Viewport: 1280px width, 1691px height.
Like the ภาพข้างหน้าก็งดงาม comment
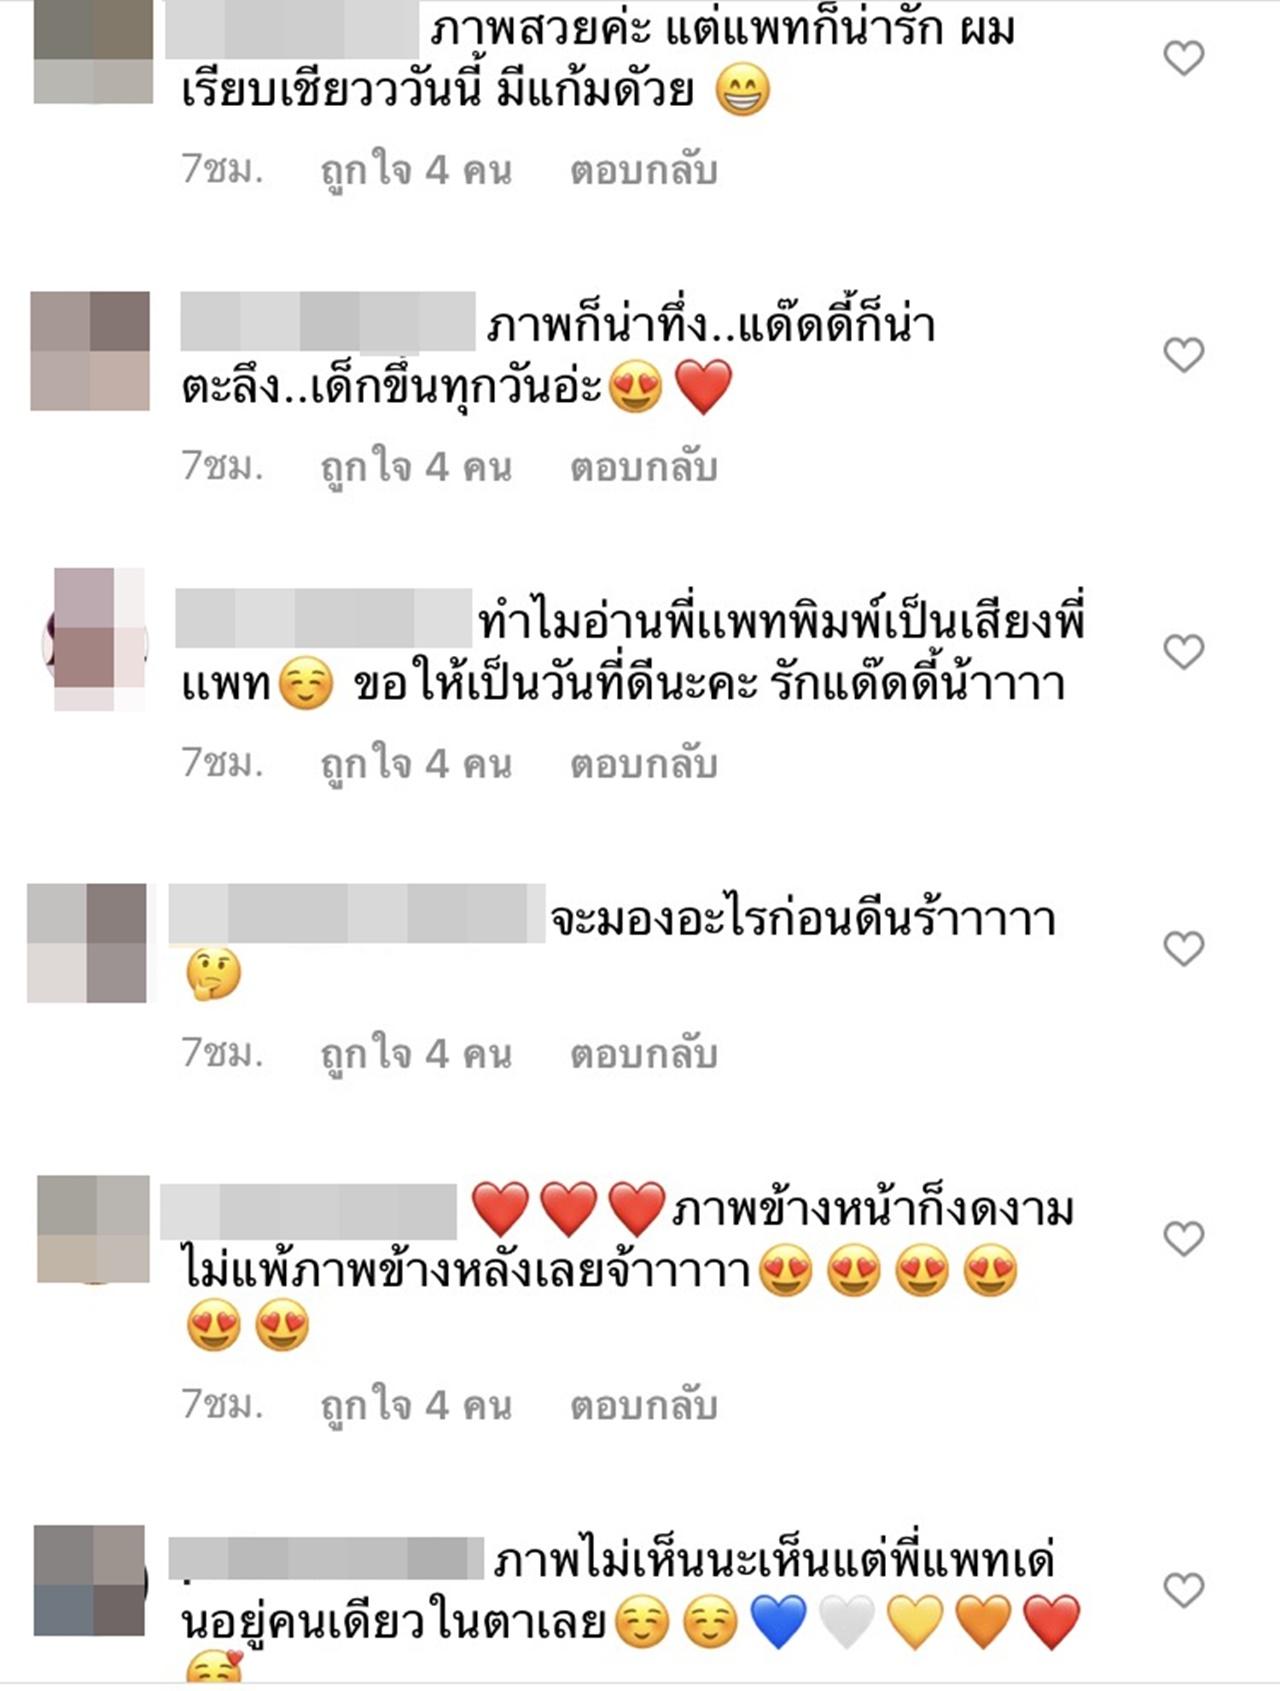click(x=1184, y=1239)
